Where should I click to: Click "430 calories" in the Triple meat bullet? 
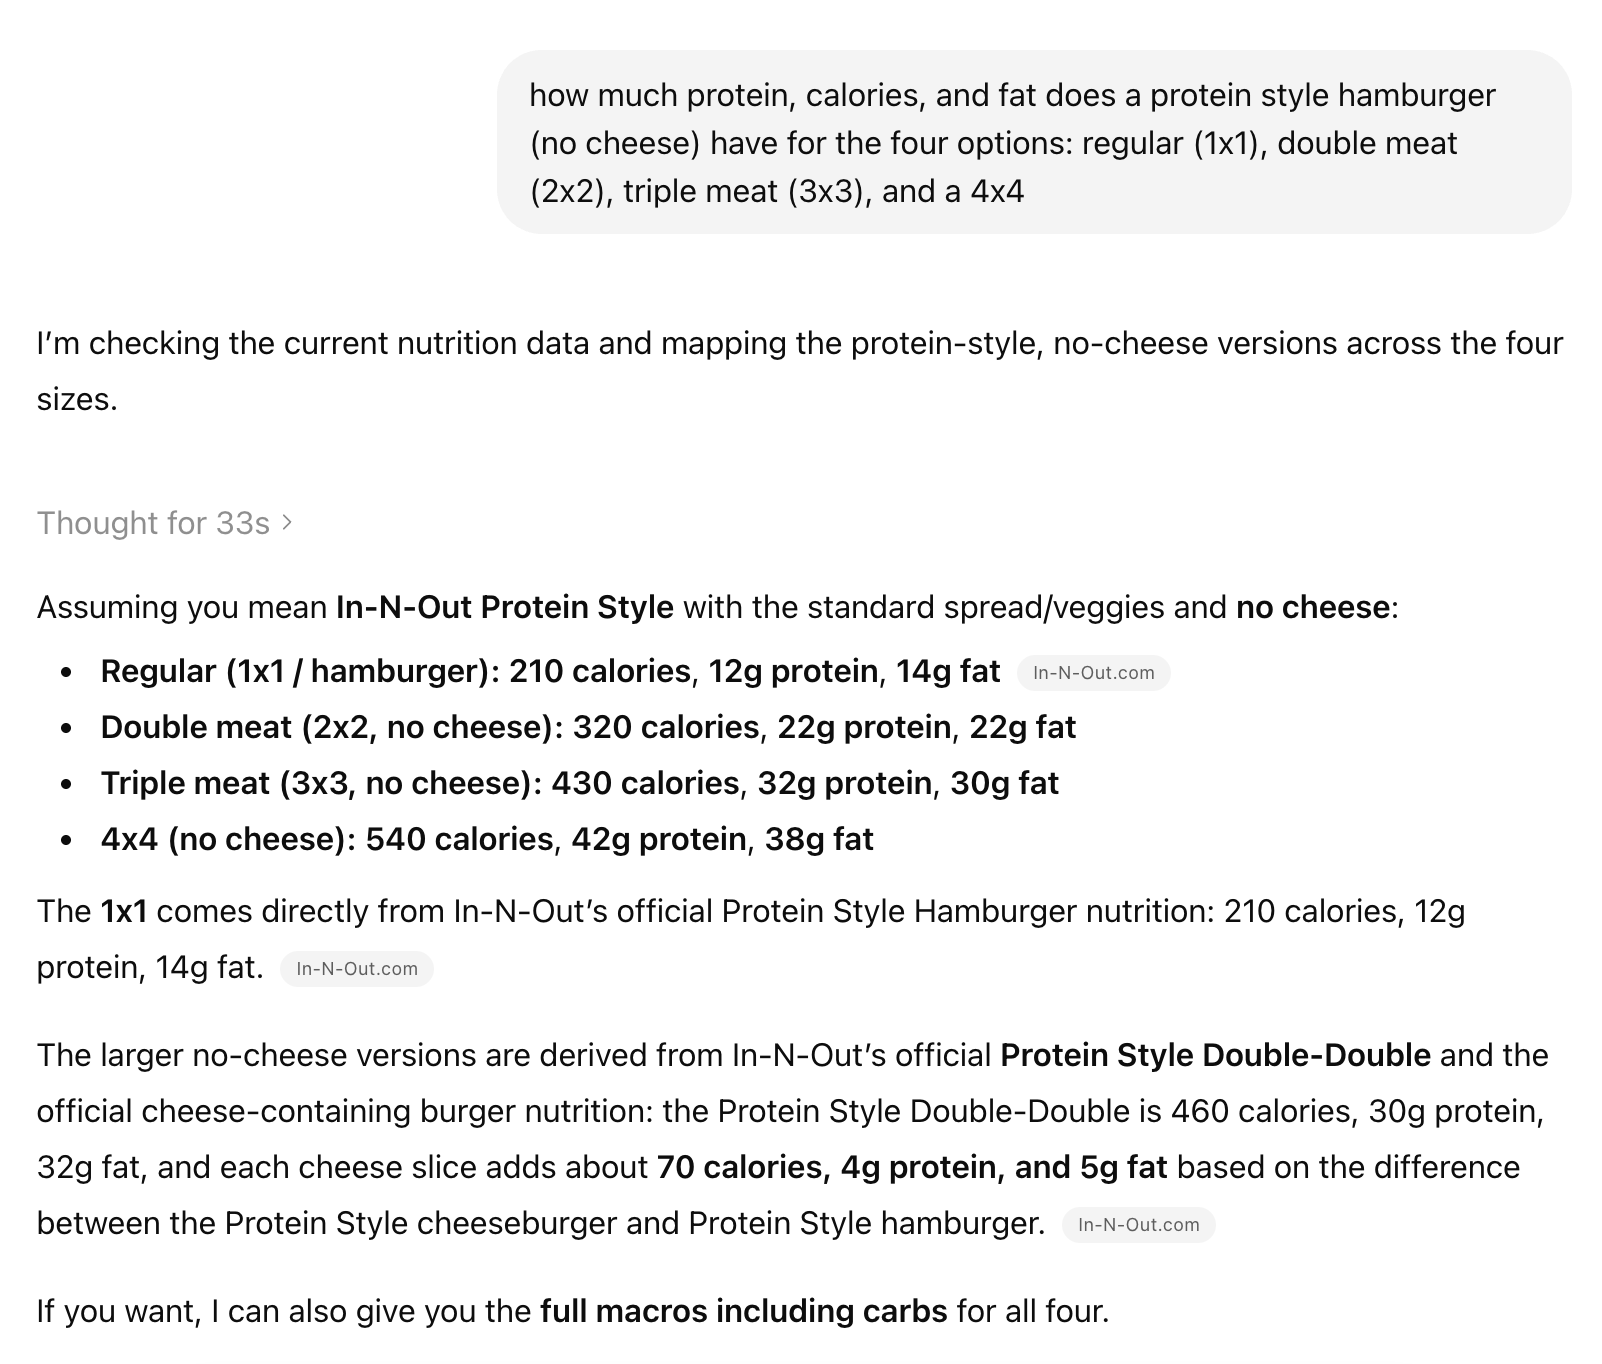pos(645,783)
